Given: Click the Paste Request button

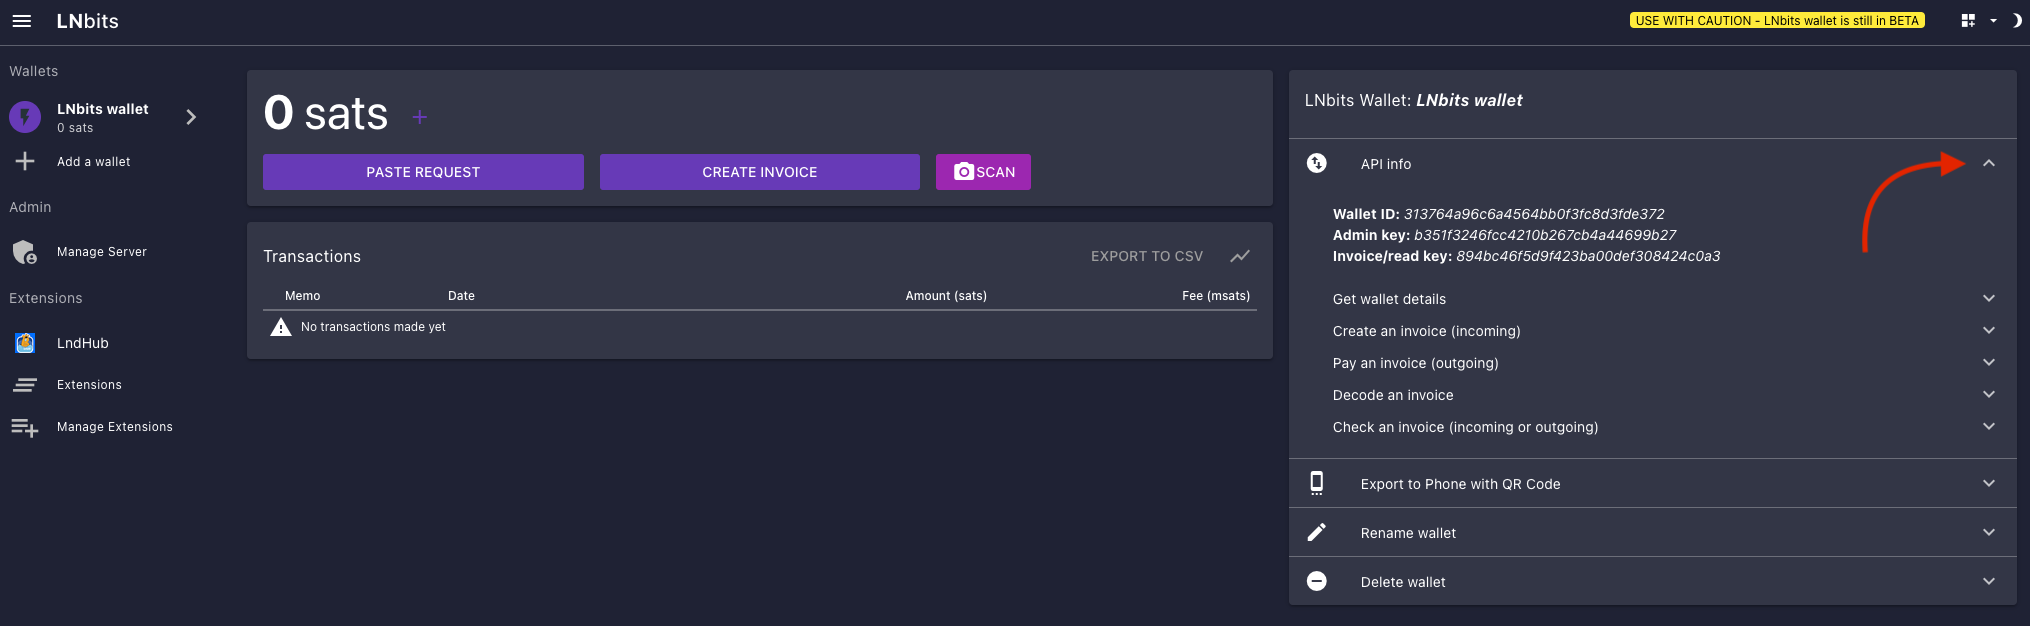Looking at the screenshot, I should 423,172.
